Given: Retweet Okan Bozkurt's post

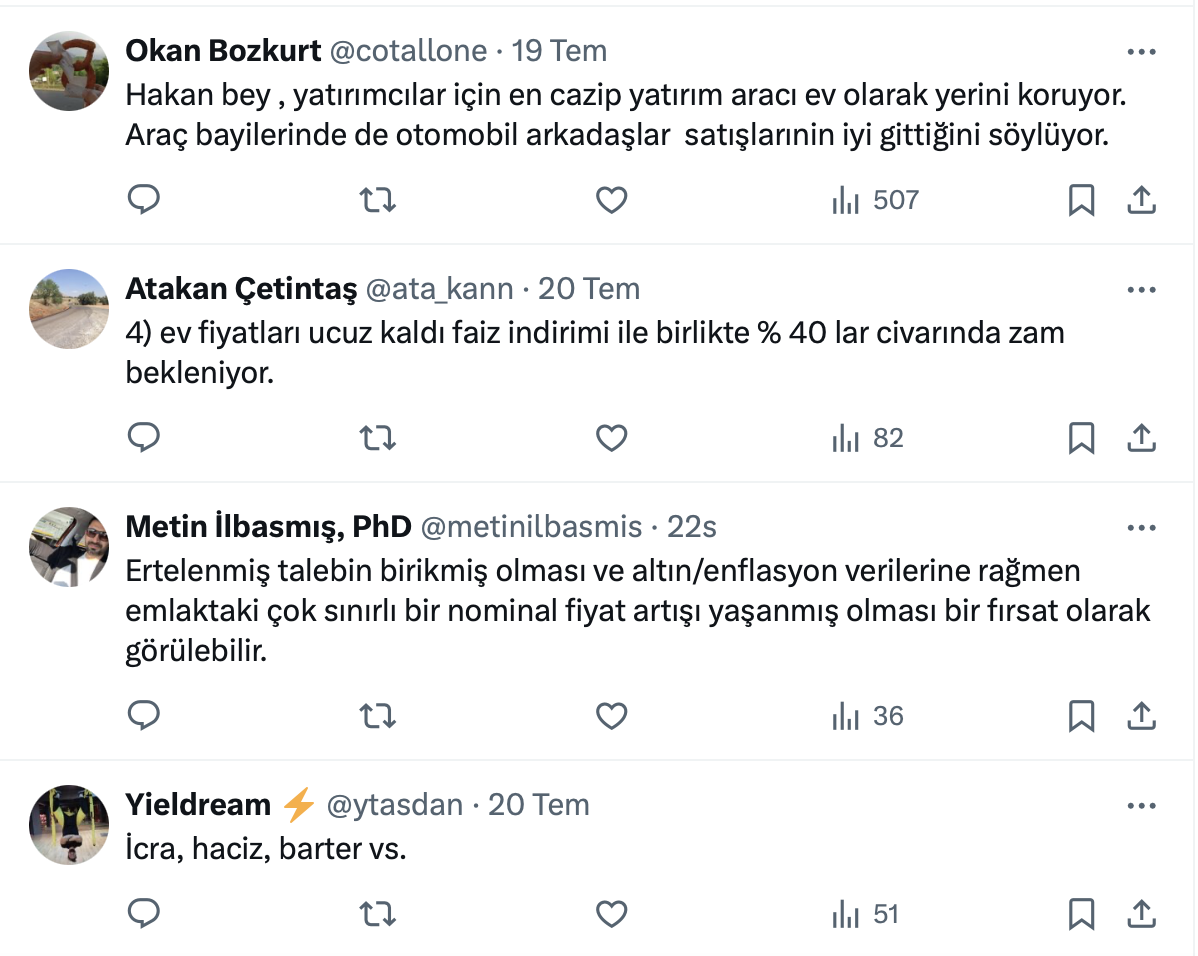Looking at the screenshot, I should pyautogui.click(x=377, y=200).
